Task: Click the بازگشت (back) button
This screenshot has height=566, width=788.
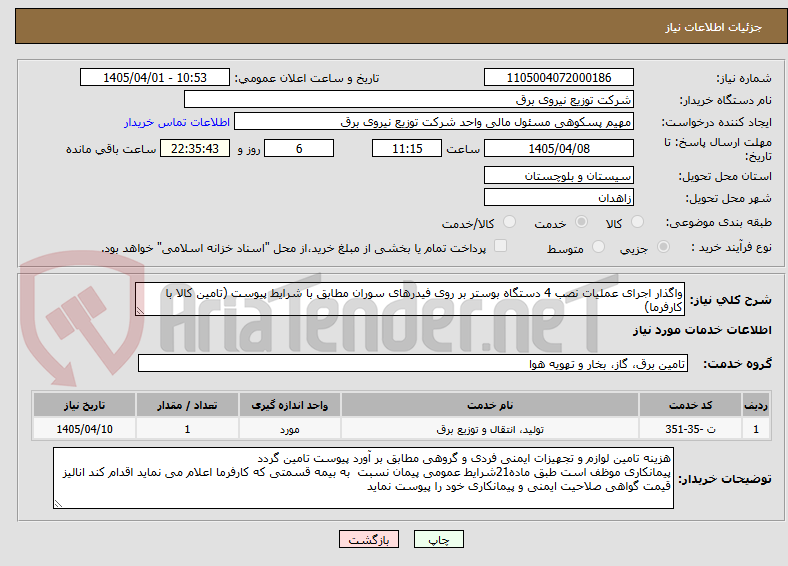Action: pyautogui.click(x=369, y=539)
